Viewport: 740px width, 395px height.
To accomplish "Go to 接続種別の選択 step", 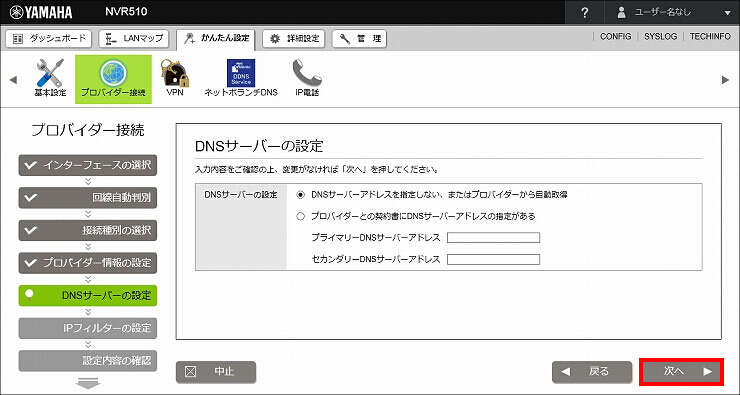I will [x=88, y=230].
